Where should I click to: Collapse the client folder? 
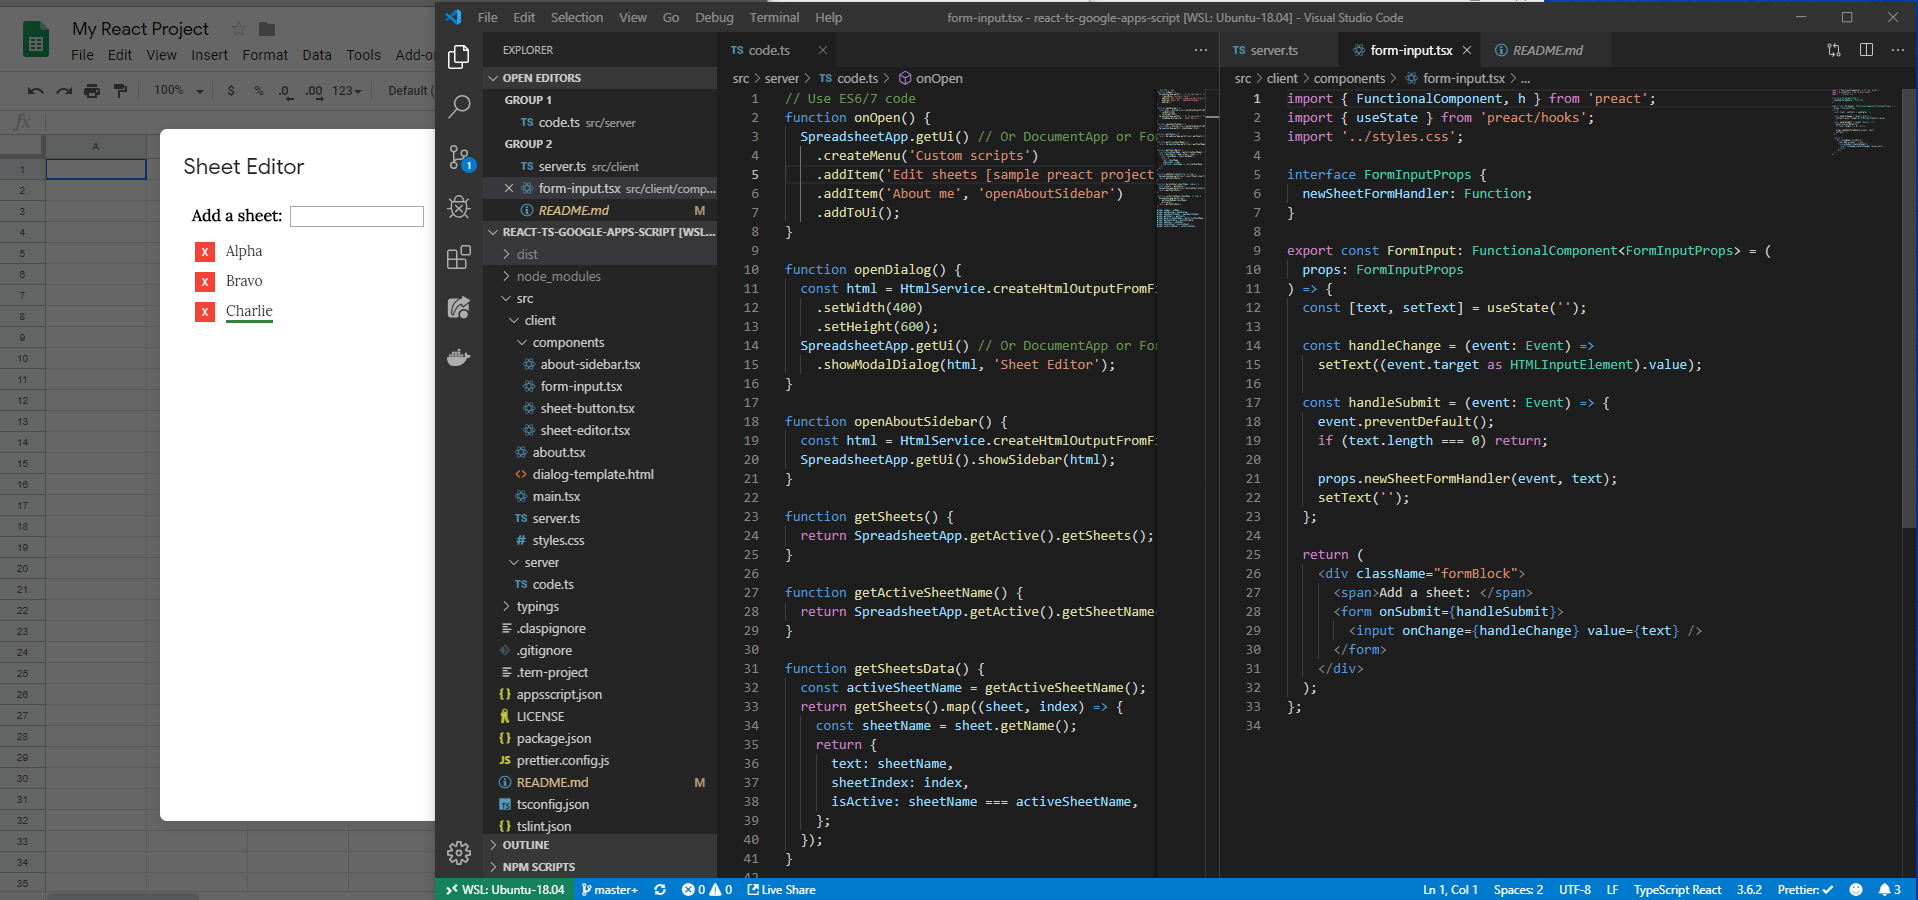pyautogui.click(x=600, y=320)
